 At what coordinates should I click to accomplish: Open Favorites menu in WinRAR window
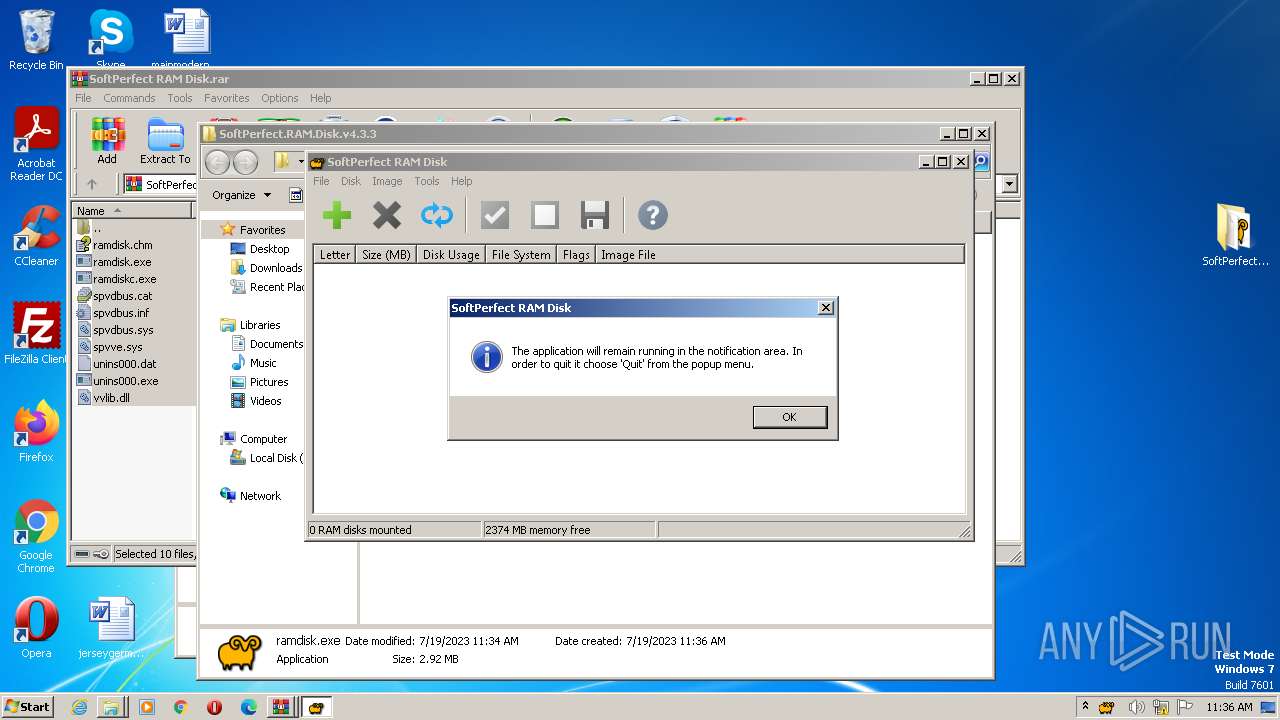point(227,98)
